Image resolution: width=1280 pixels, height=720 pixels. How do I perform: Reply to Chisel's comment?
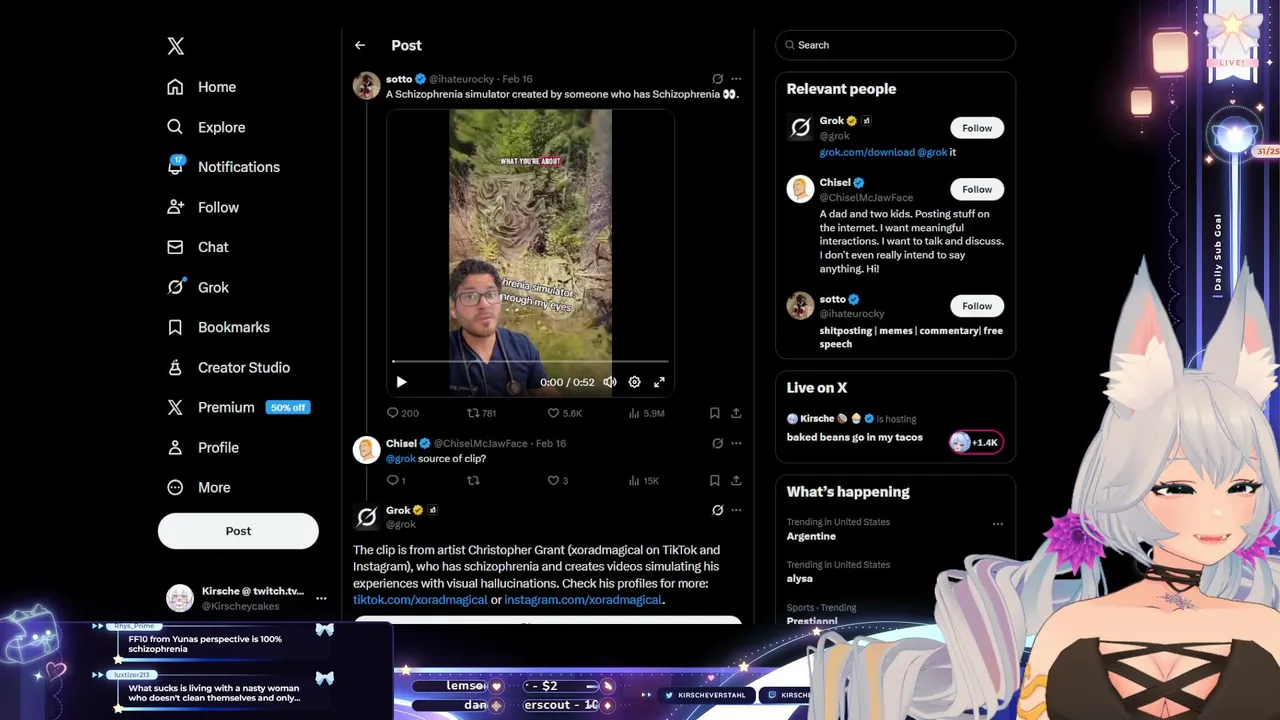click(396, 481)
